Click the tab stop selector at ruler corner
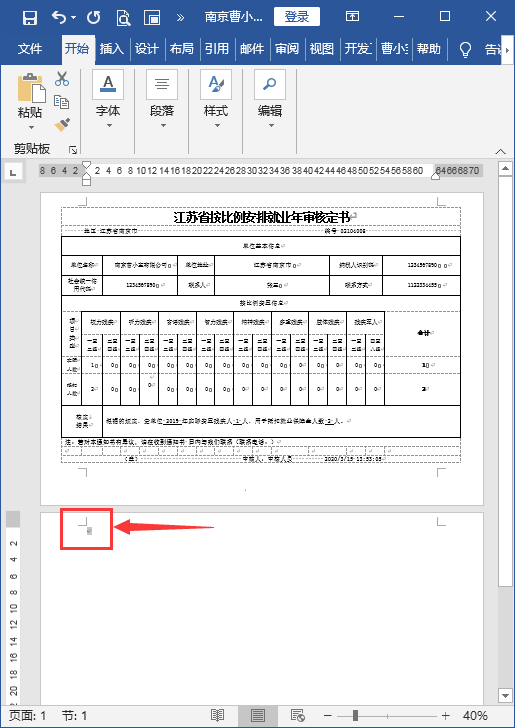 click(13, 173)
